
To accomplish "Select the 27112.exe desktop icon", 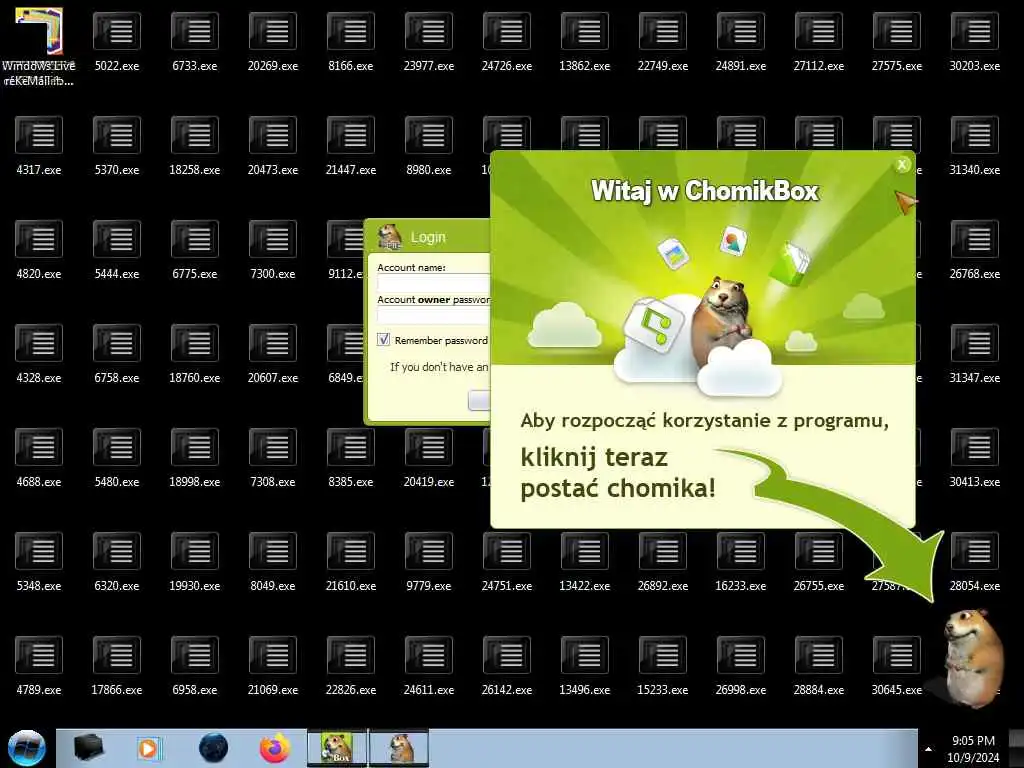I will coord(818,42).
